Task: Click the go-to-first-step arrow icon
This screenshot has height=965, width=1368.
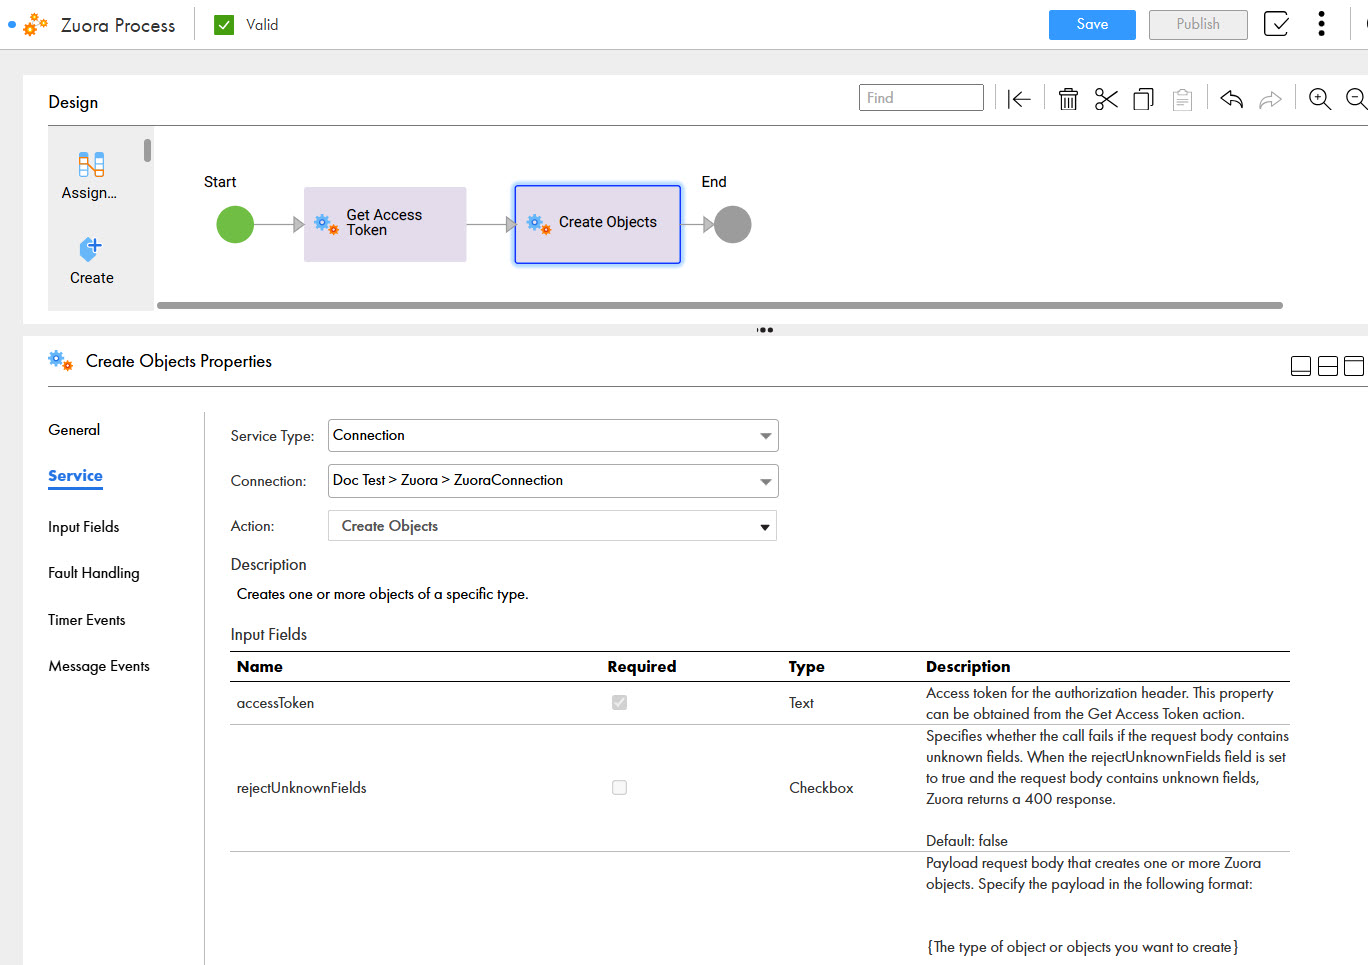Action: (x=1019, y=99)
